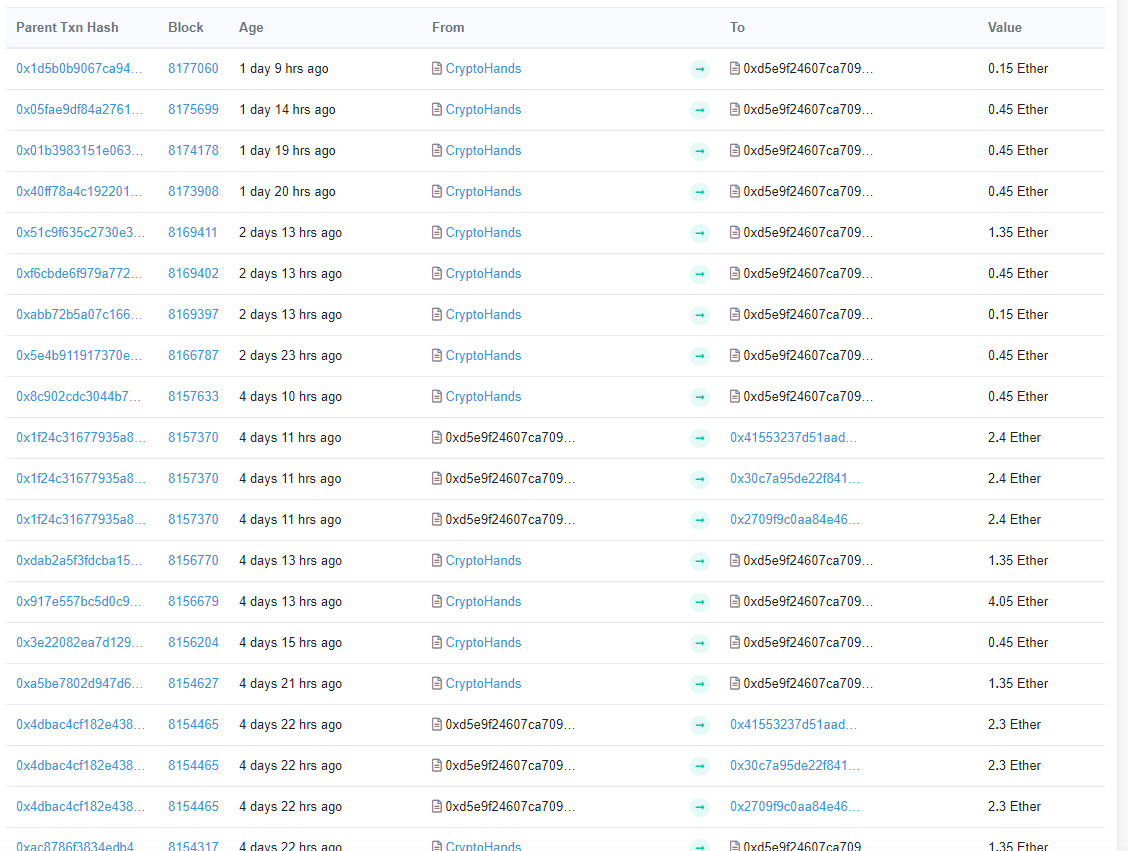Screen dimensions: 1128x851
Task: Click the contract icon beside CryptoHands in block 8173908 row
Action: [436, 191]
